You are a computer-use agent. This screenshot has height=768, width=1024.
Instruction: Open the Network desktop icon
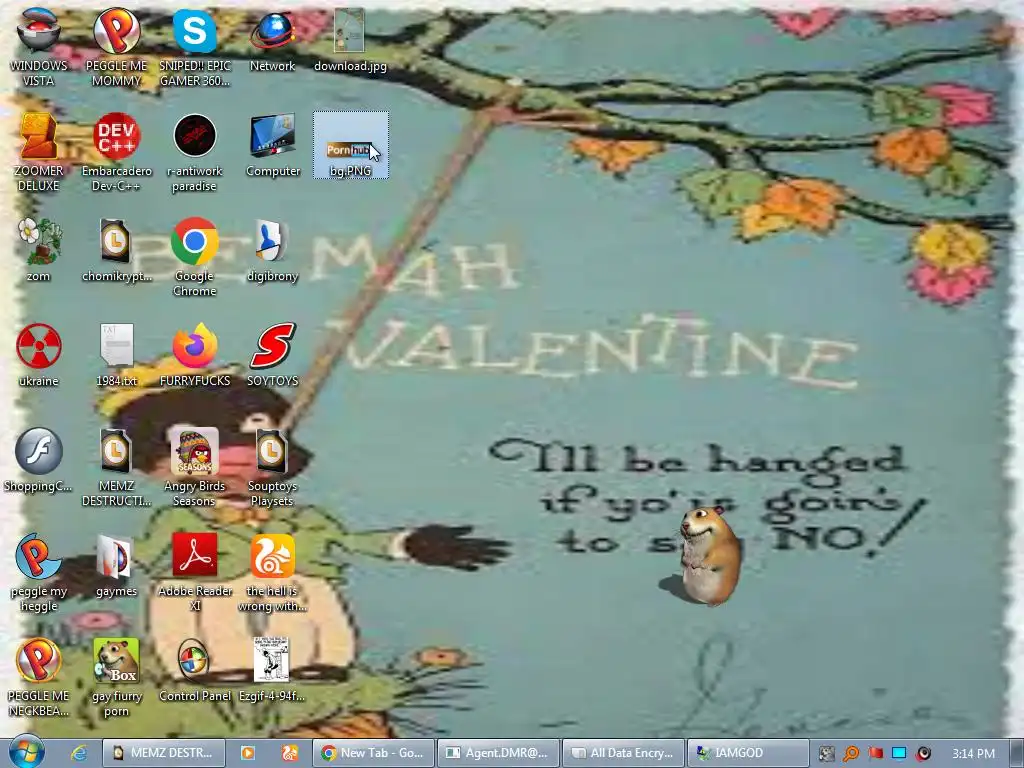click(x=272, y=39)
